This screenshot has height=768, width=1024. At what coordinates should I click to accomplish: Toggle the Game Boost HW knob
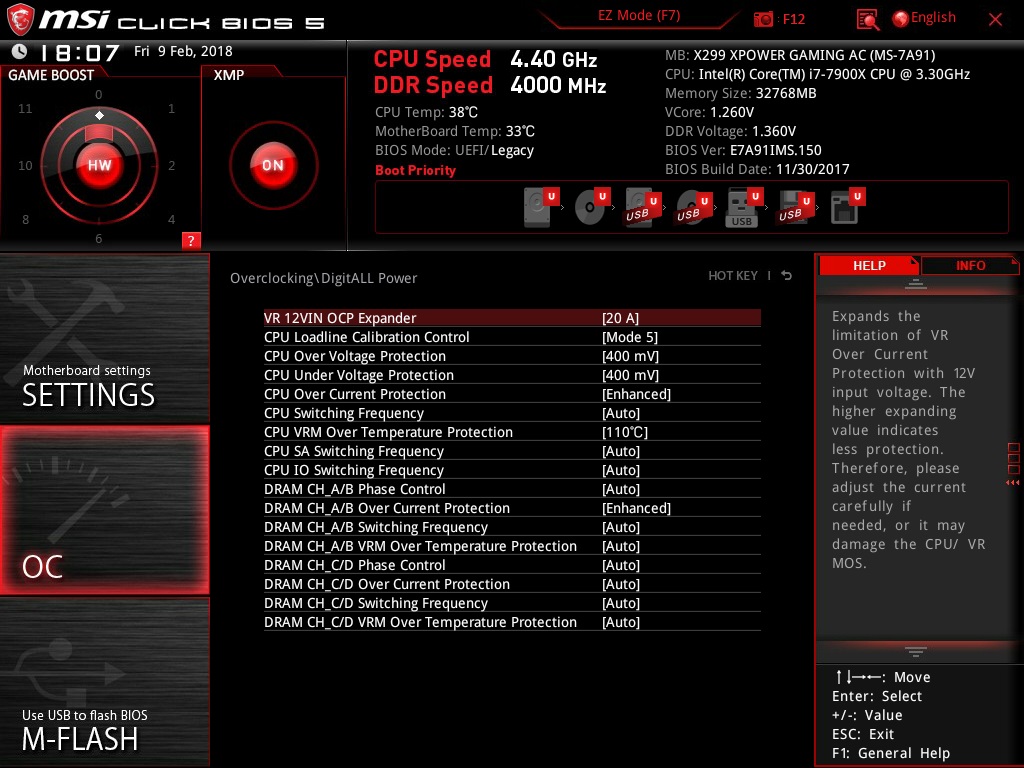[x=99, y=165]
